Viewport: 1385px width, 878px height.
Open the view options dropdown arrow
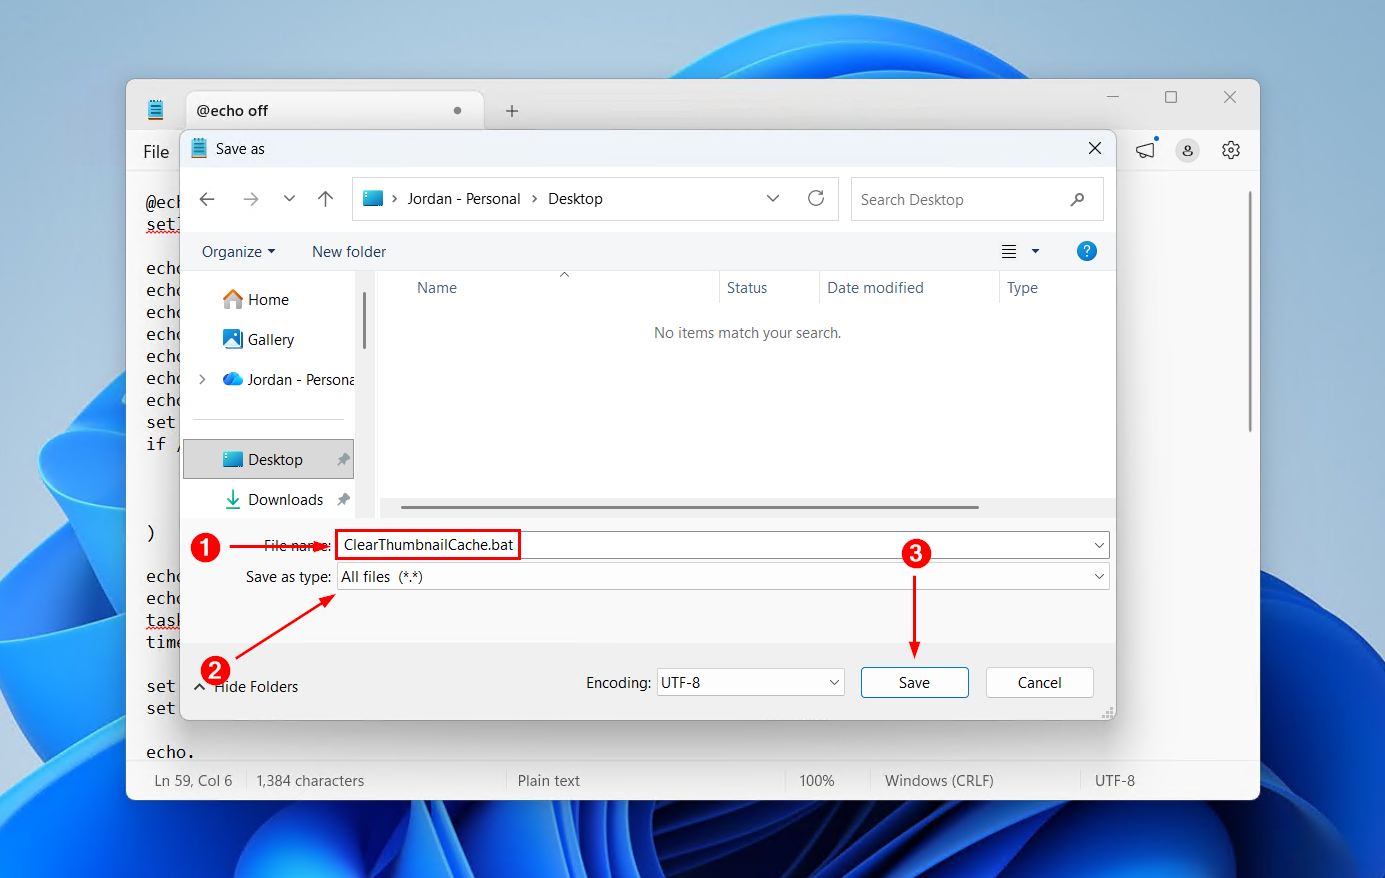pos(1035,252)
